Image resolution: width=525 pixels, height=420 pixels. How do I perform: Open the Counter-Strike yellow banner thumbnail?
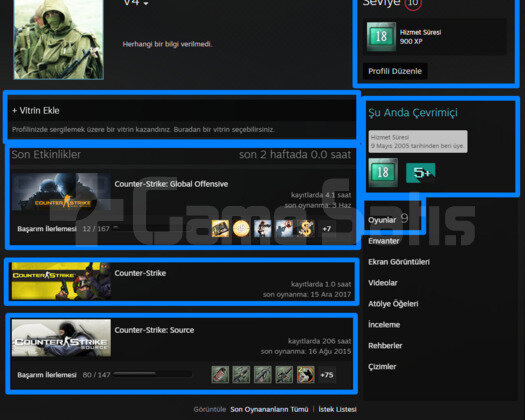click(61, 281)
